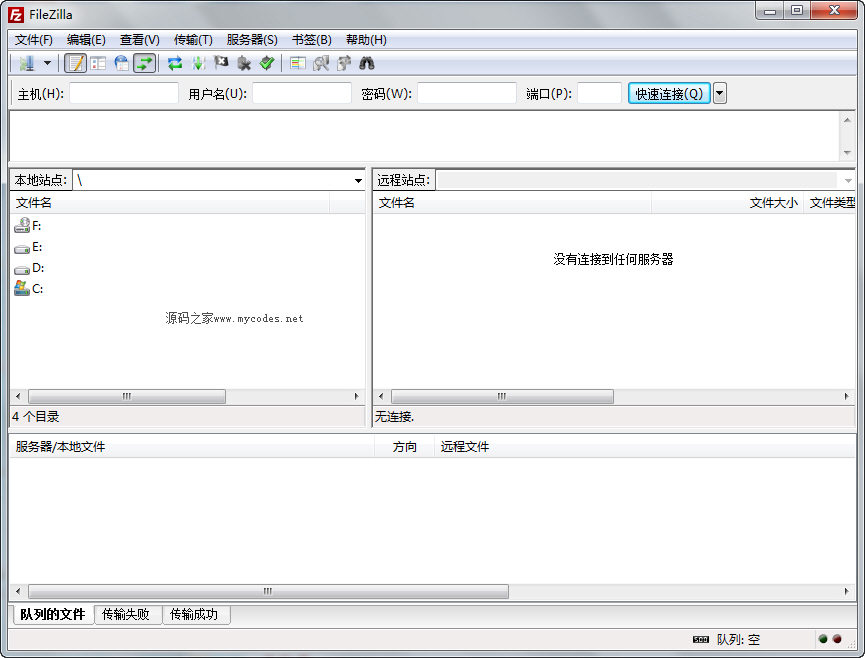This screenshot has width=865, height=658.
Task: Click the remote pane scroll left arrow
Action: tap(381, 397)
